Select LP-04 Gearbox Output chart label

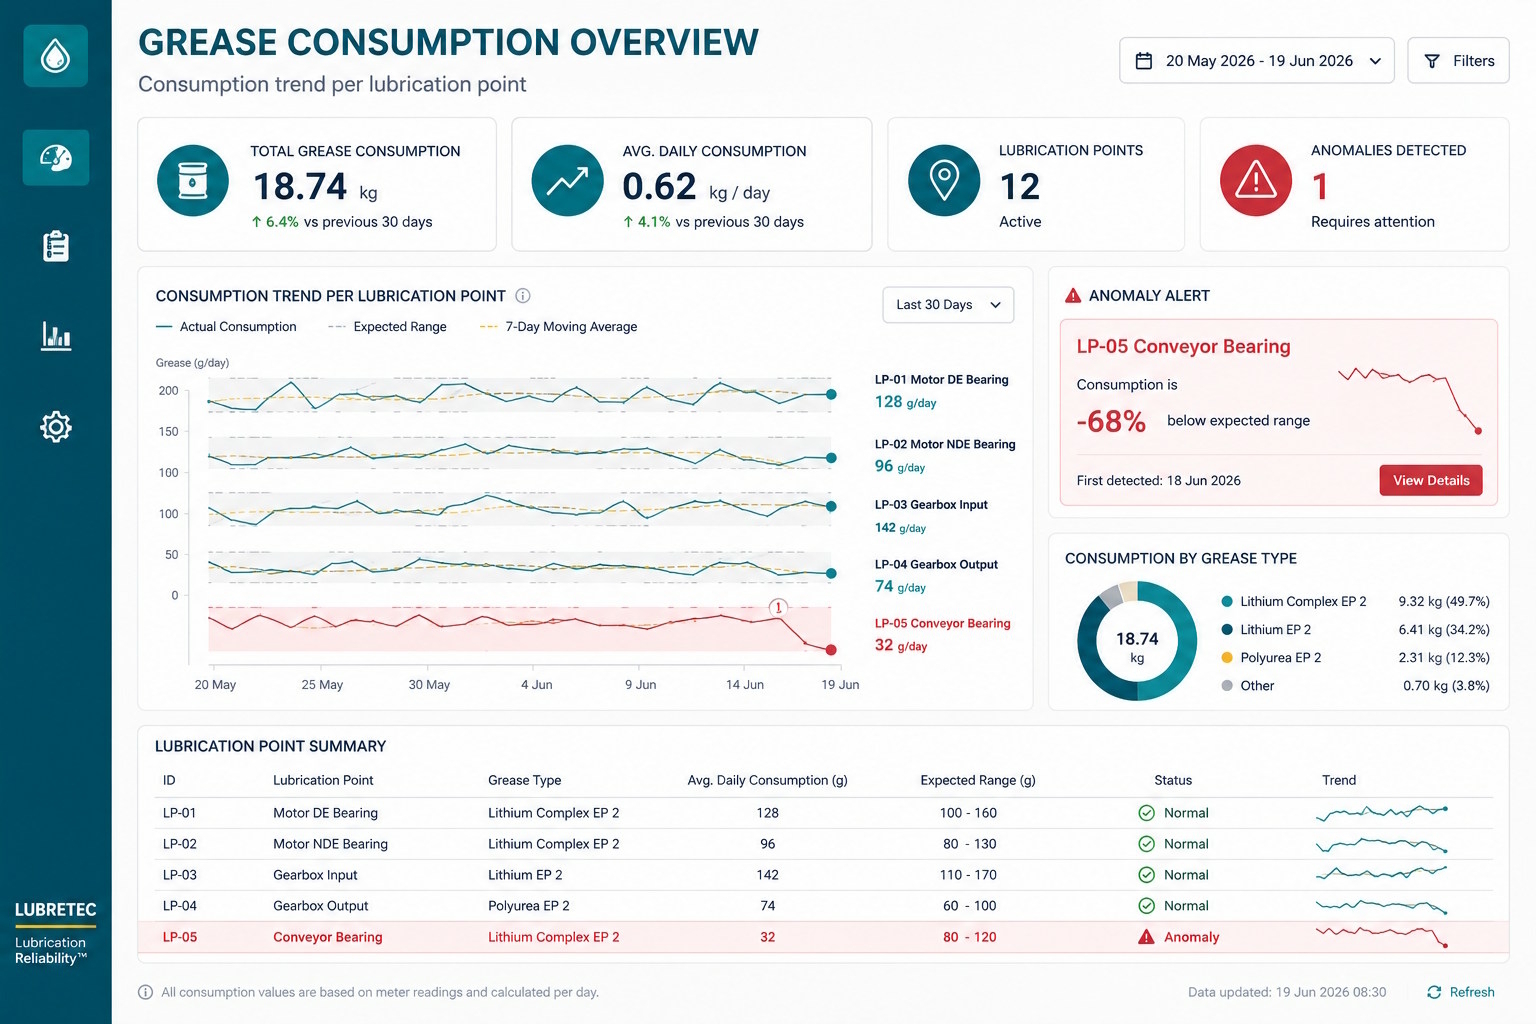(936, 565)
